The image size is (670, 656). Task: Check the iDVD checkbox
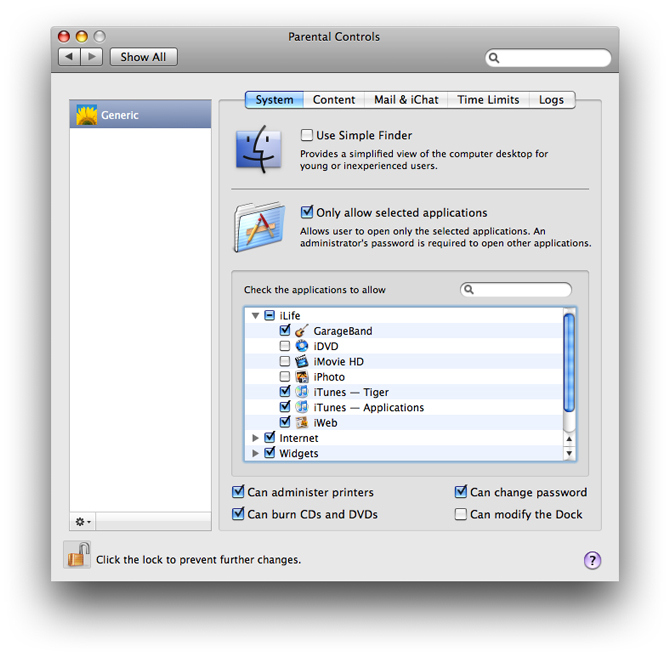click(285, 346)
